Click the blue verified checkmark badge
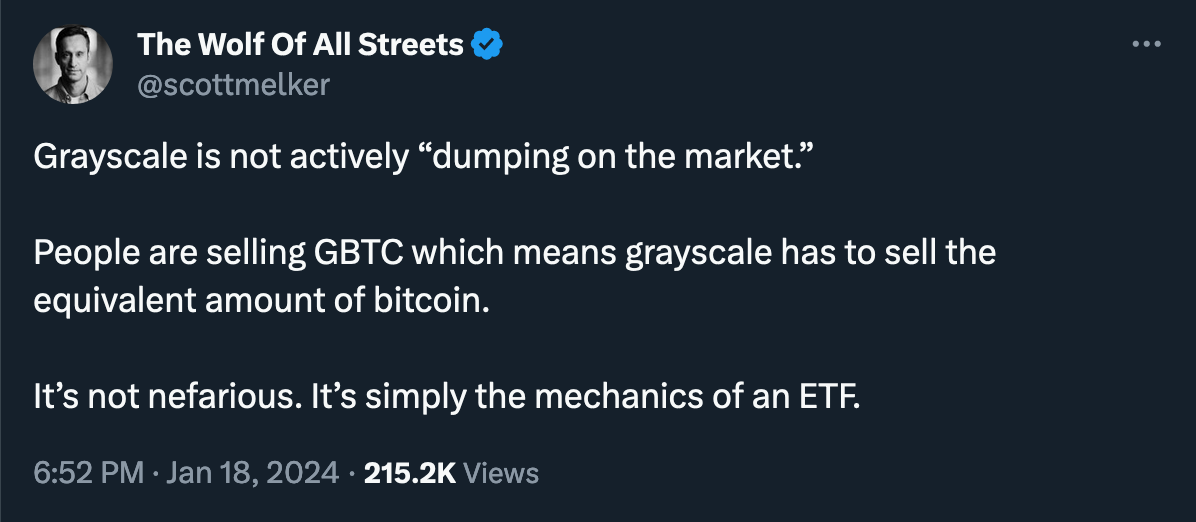This screenshot has height=522, width=1196. coord(487,45)
